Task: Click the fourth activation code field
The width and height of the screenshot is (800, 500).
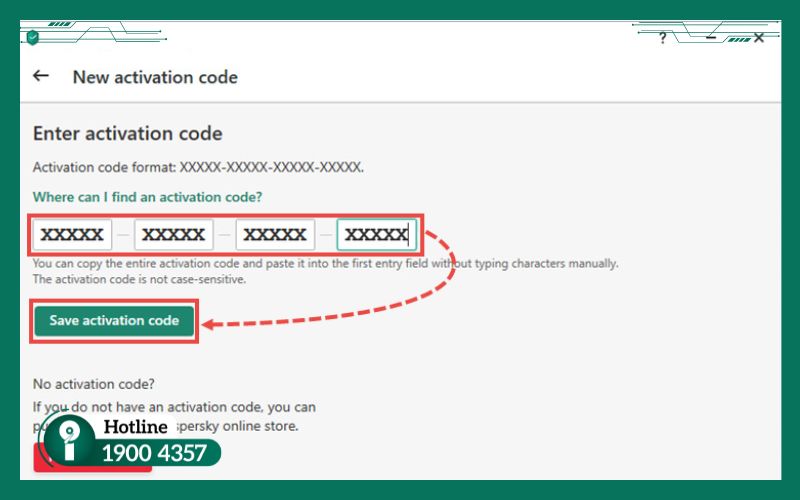Action: click(376, 235)
